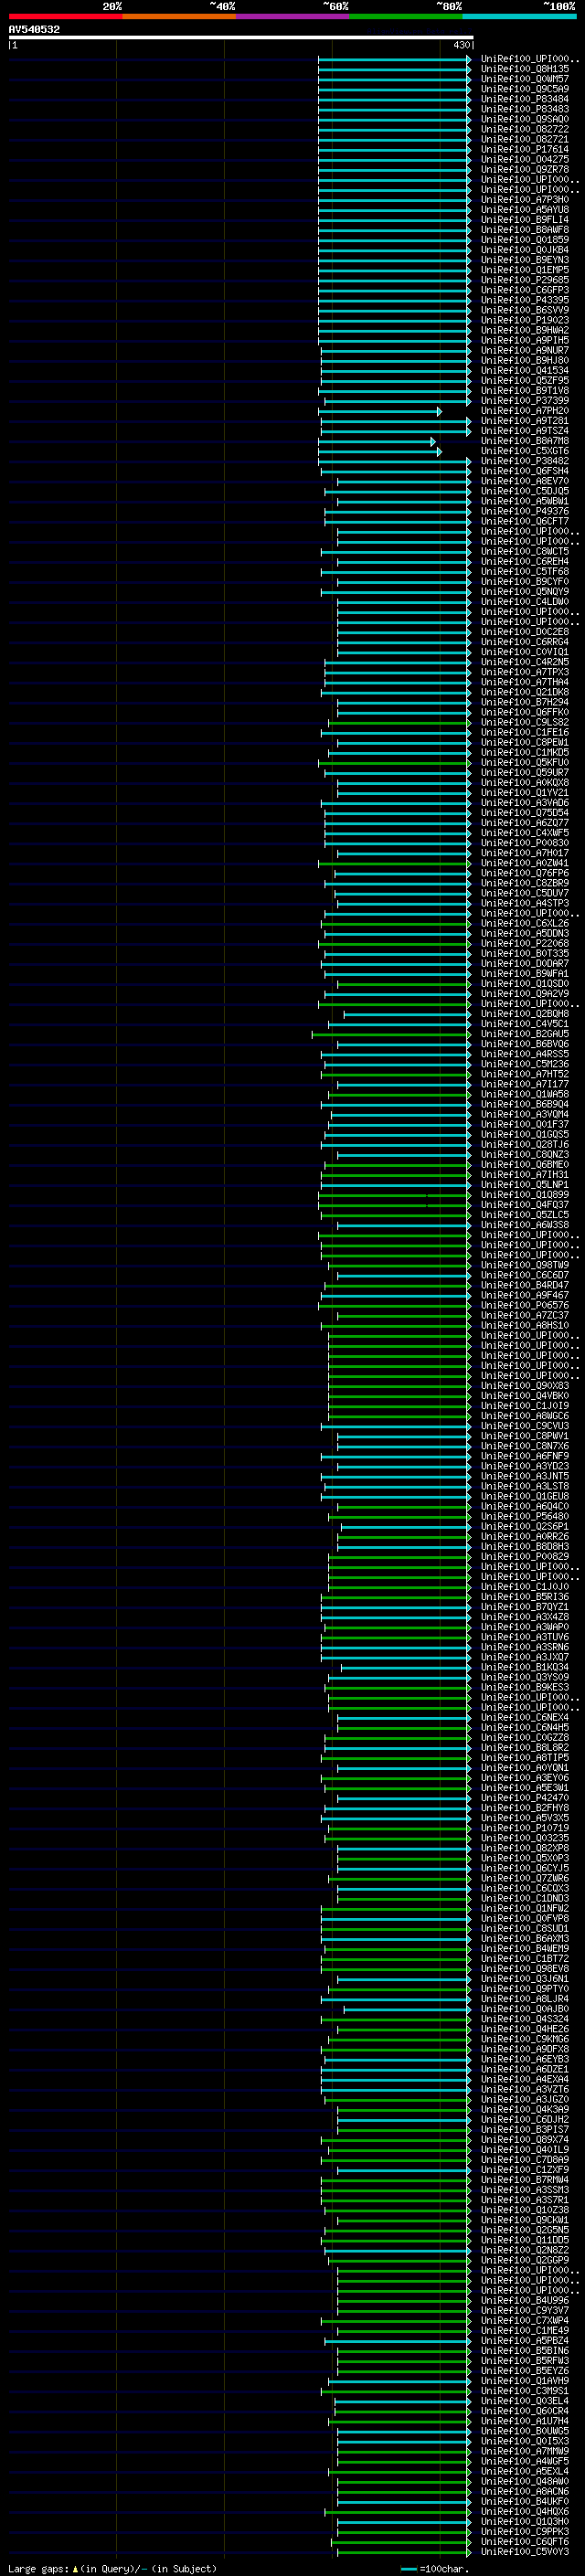Select the UniRef100_Q03235 label

point(524,1837)
